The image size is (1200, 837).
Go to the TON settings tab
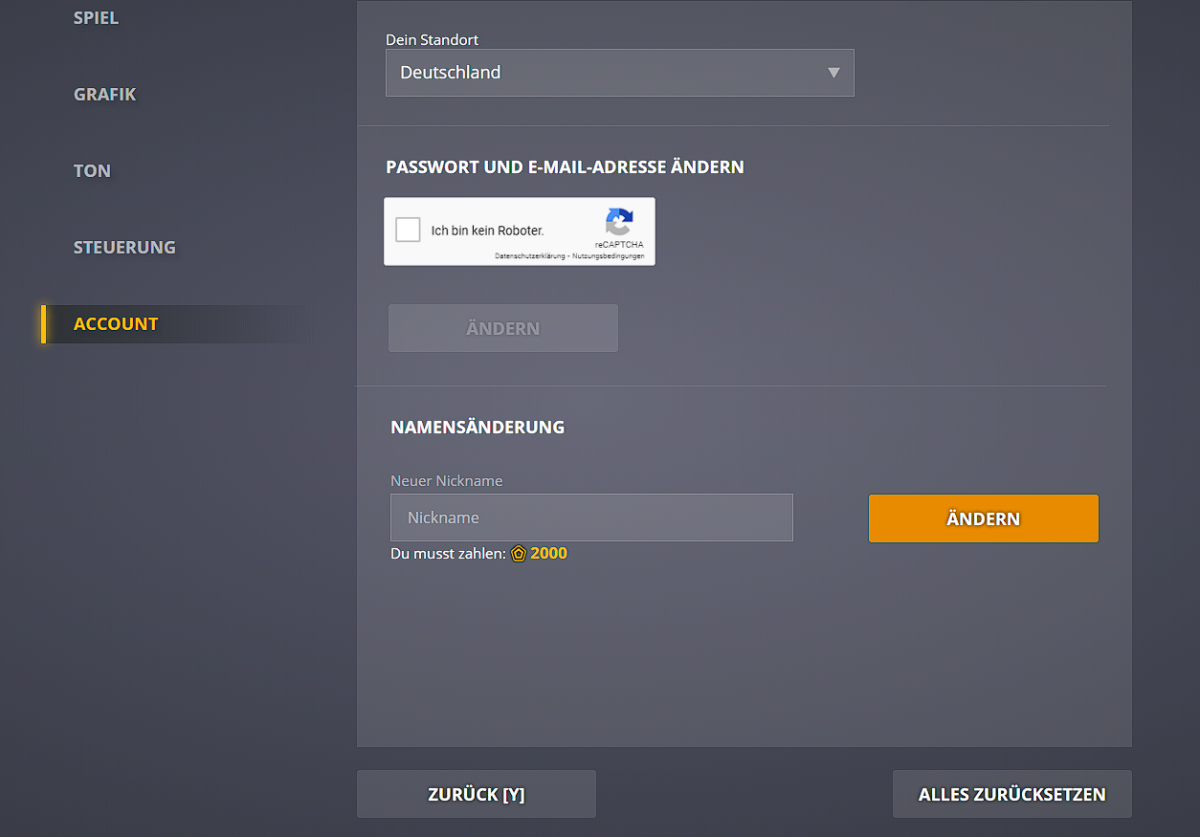point(92,171)
